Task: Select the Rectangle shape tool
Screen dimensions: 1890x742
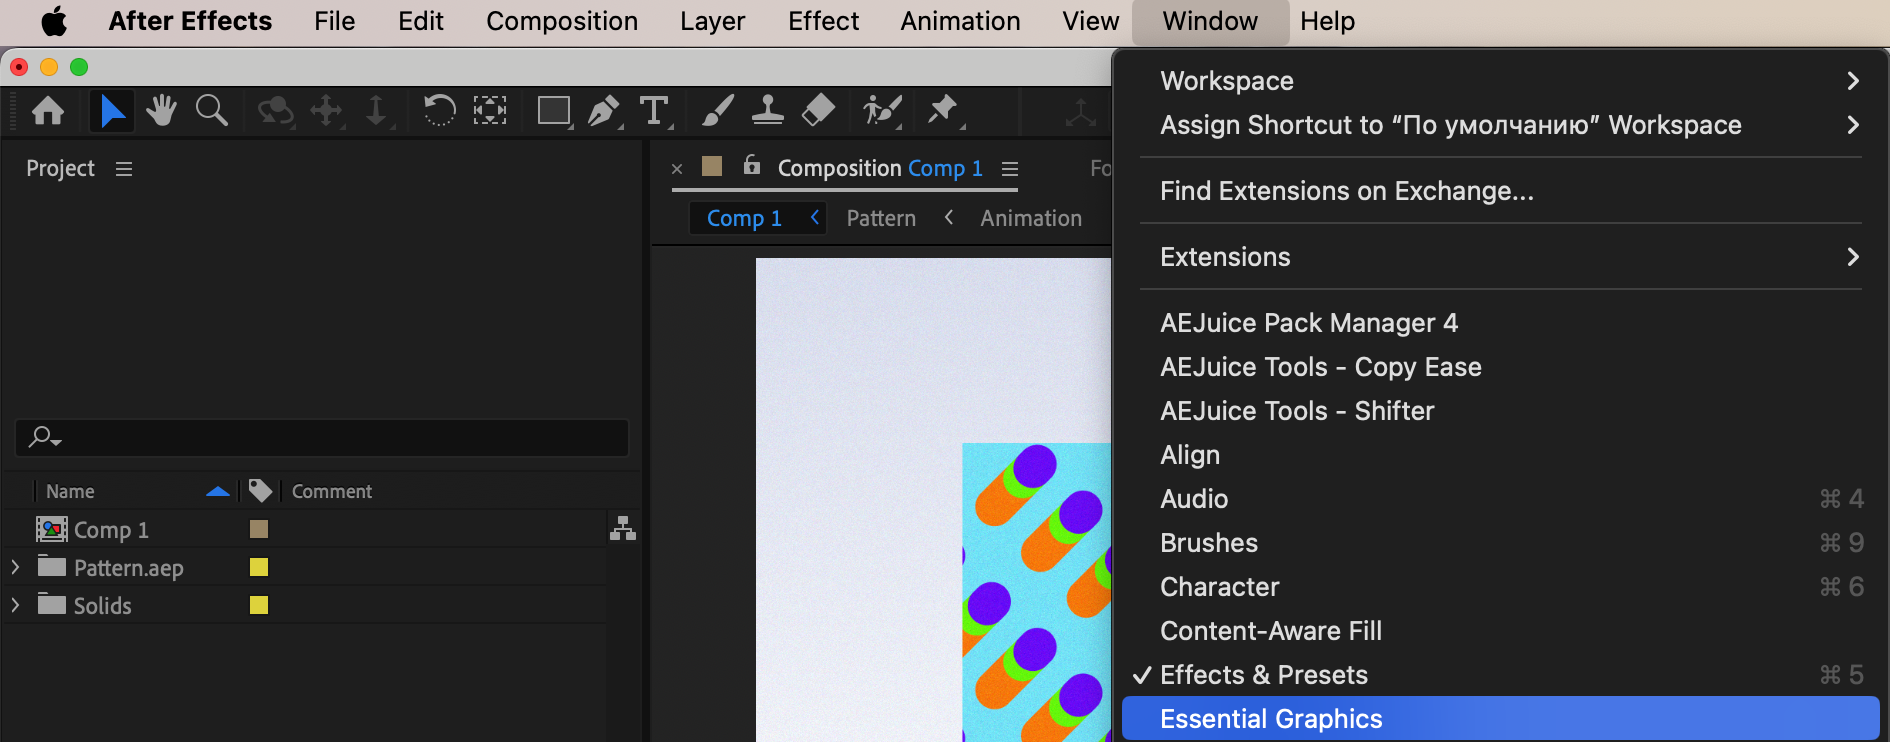Action: tap(553, 110)
